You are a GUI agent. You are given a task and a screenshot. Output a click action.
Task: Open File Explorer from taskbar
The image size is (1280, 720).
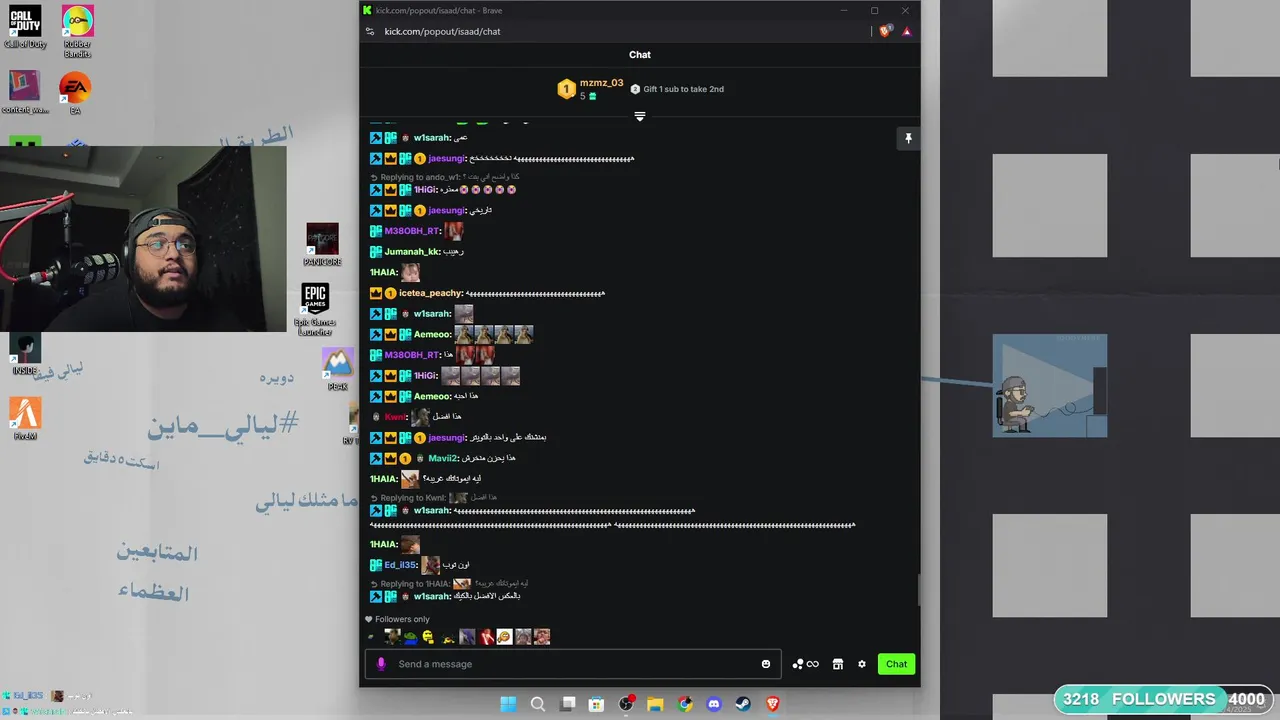(656, 704)
